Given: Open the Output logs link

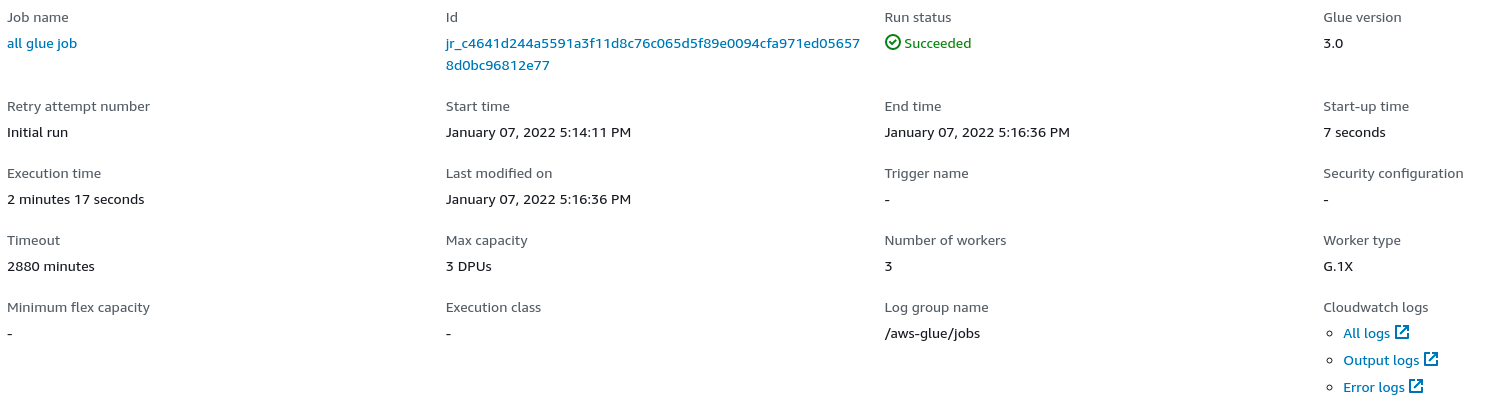Looking at the screenshot, I should click(1381, 360).
